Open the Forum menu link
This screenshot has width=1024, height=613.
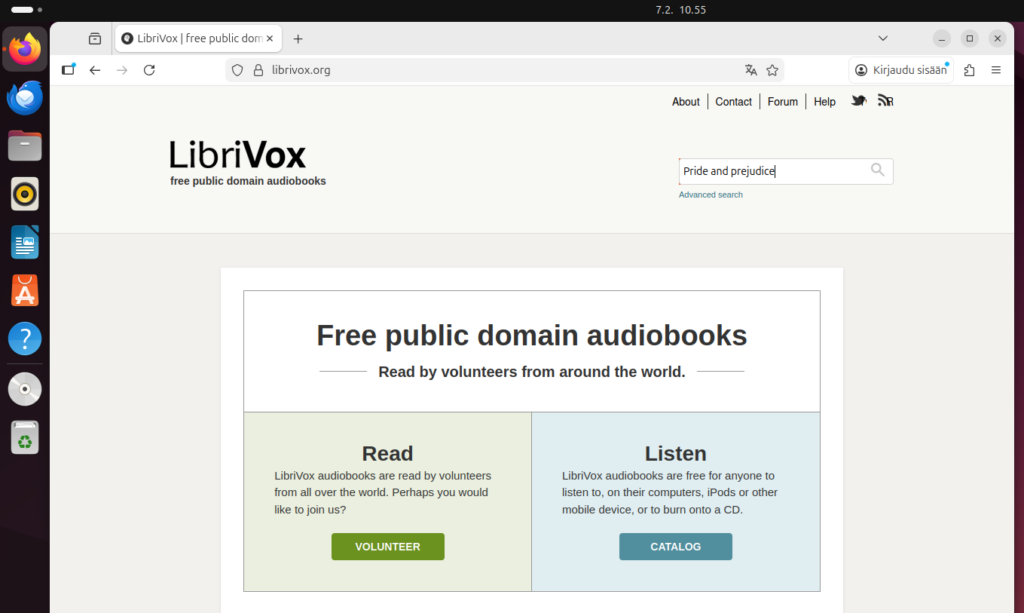[x=782, y=102]
